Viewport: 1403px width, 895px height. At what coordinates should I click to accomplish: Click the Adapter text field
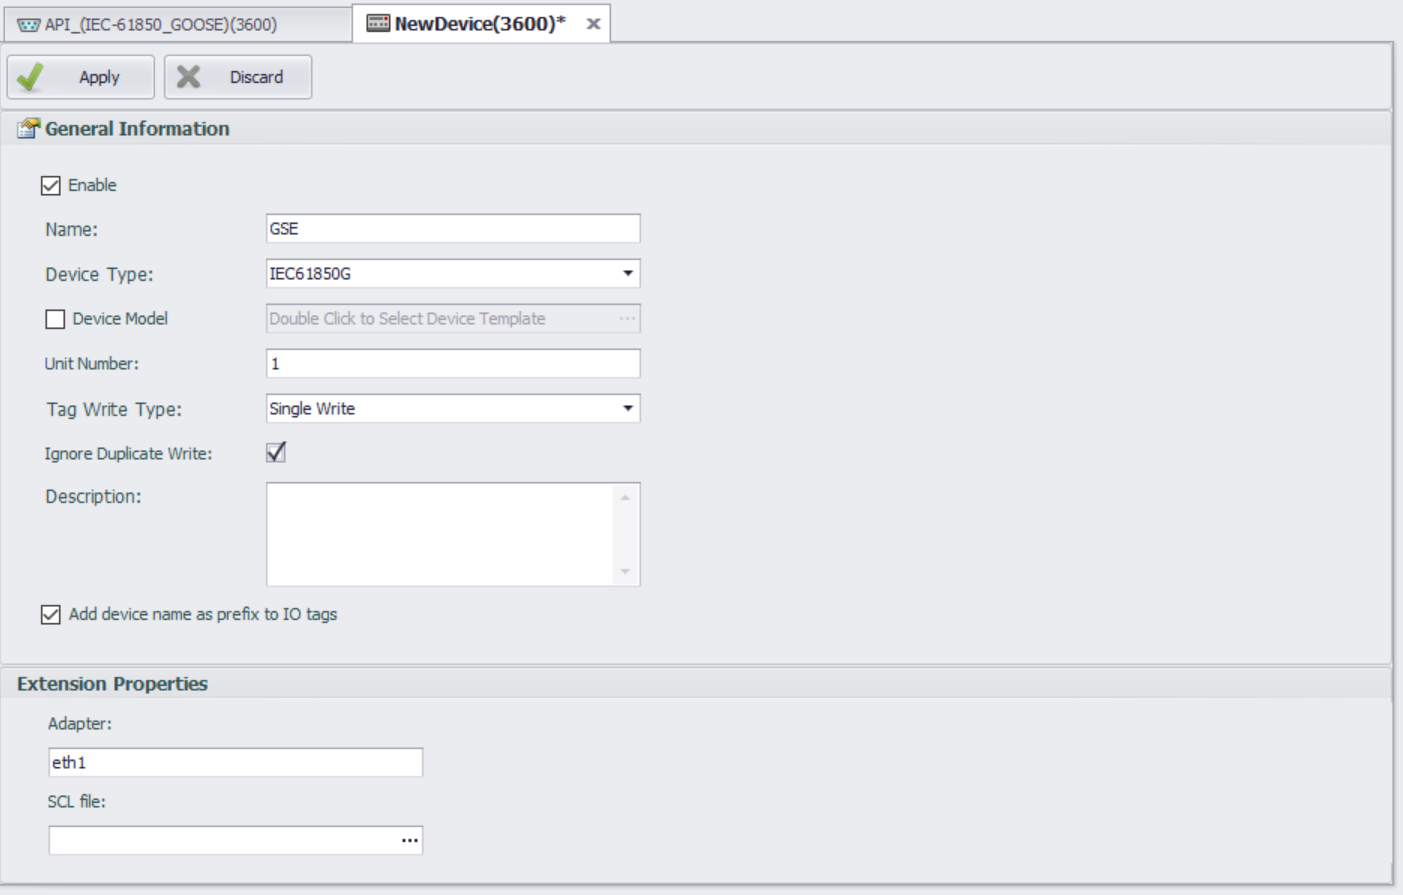(235, 762)
